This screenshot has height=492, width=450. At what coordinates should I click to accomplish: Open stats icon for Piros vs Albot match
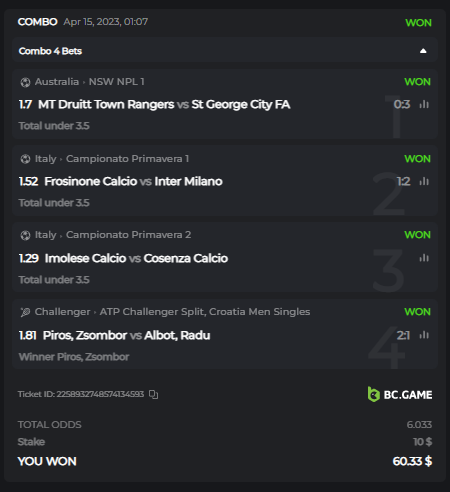[424, 335]
